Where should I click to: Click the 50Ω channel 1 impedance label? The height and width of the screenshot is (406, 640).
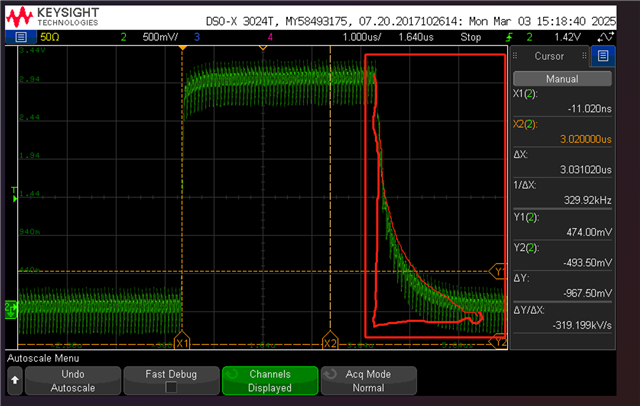[x=49, y=37]
